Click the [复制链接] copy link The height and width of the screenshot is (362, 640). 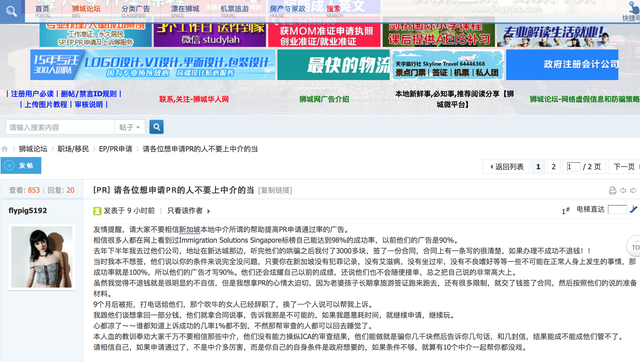(275, 191)
